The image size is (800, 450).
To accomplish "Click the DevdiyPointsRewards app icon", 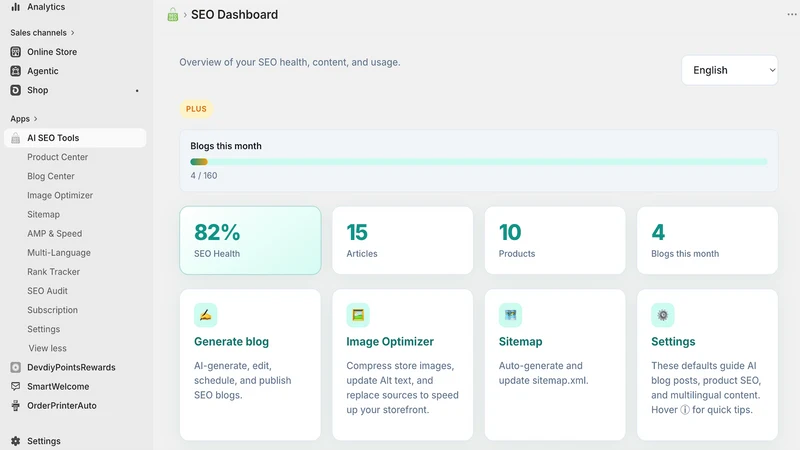I will point(16,367).
